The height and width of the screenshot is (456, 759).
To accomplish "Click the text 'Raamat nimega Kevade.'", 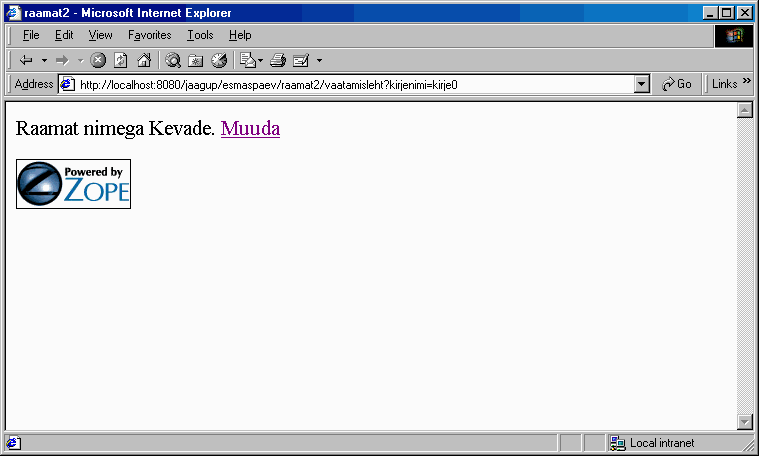I will pyautogui.click(x=115, y=128).
